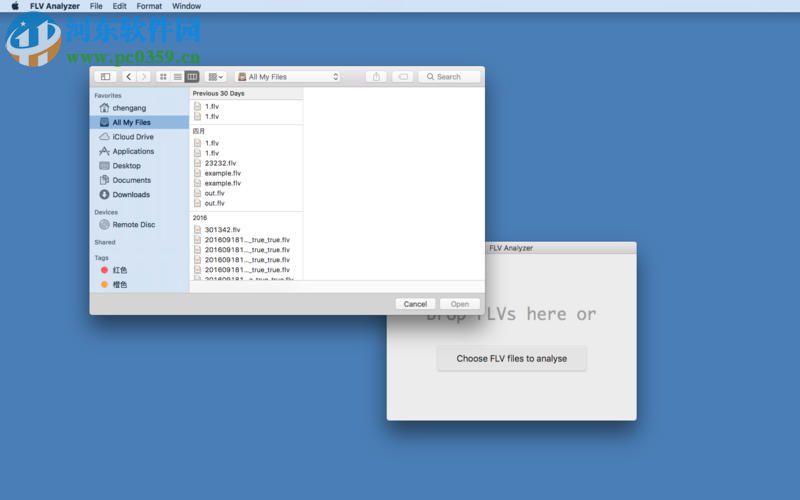
Task: Select the second out.flv file
Action: pos(246,203)
